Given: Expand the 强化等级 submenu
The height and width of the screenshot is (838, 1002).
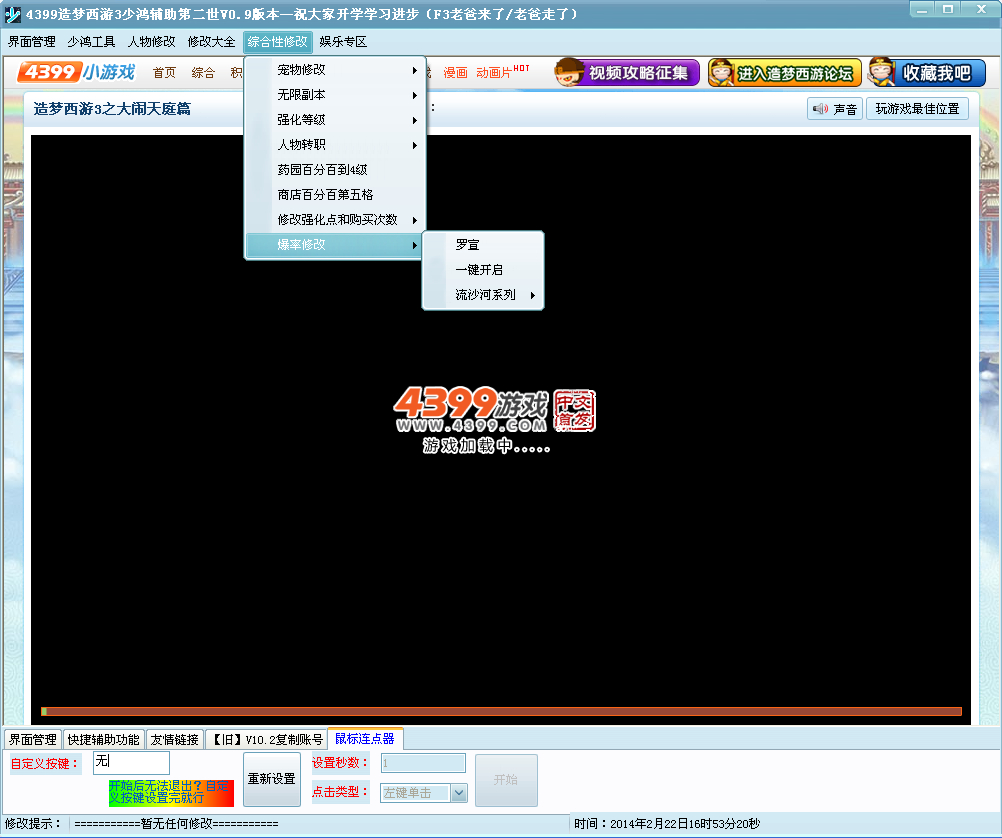Looking at the screenshot, I should pos(334,120).
